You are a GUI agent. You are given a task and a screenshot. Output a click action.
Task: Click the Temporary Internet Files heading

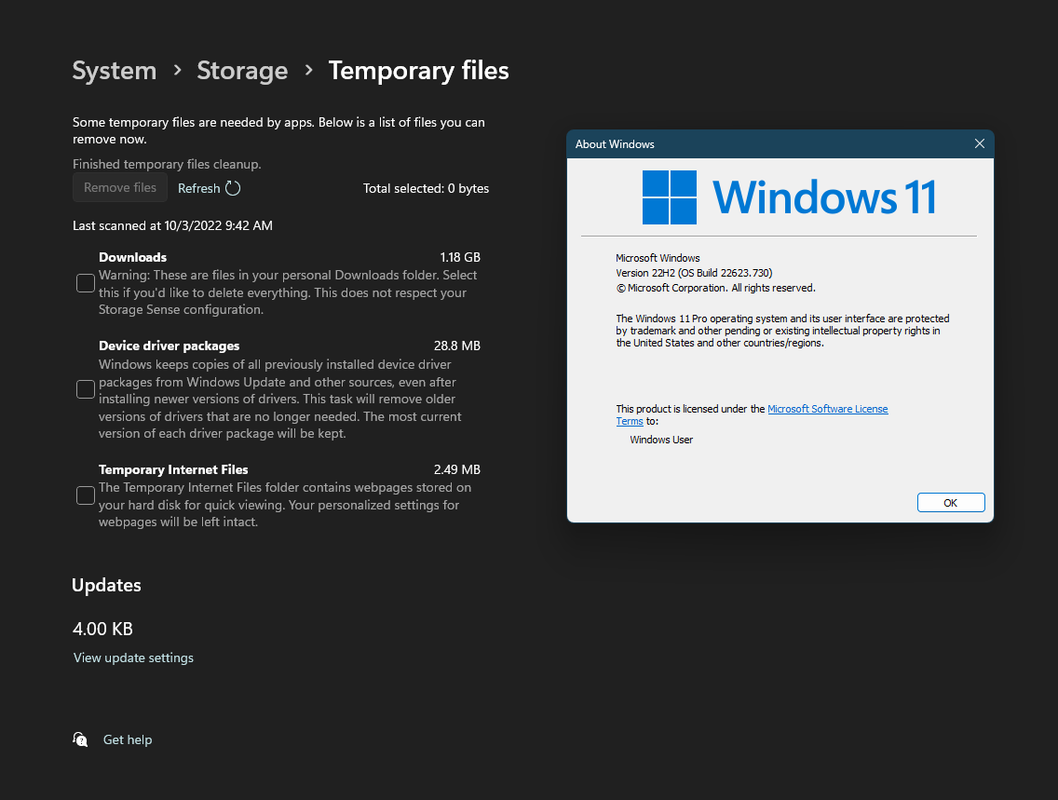tap(173, 469)
